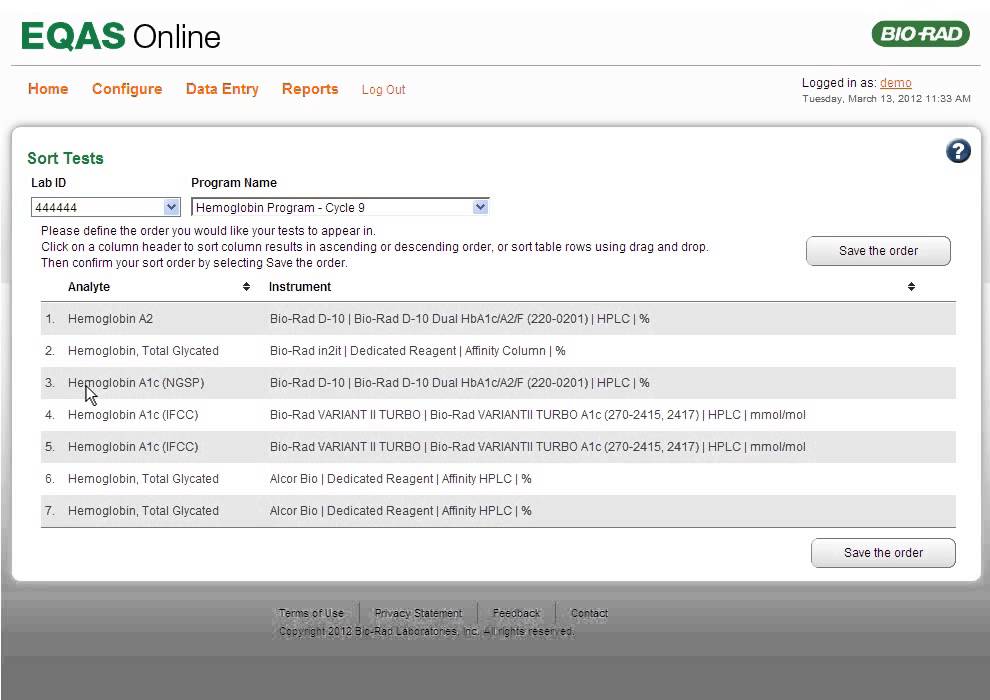The width and height of the screenshot is (990, 700).
Task: Open the Program Name dropdown
Action: (x=340, y=207)
